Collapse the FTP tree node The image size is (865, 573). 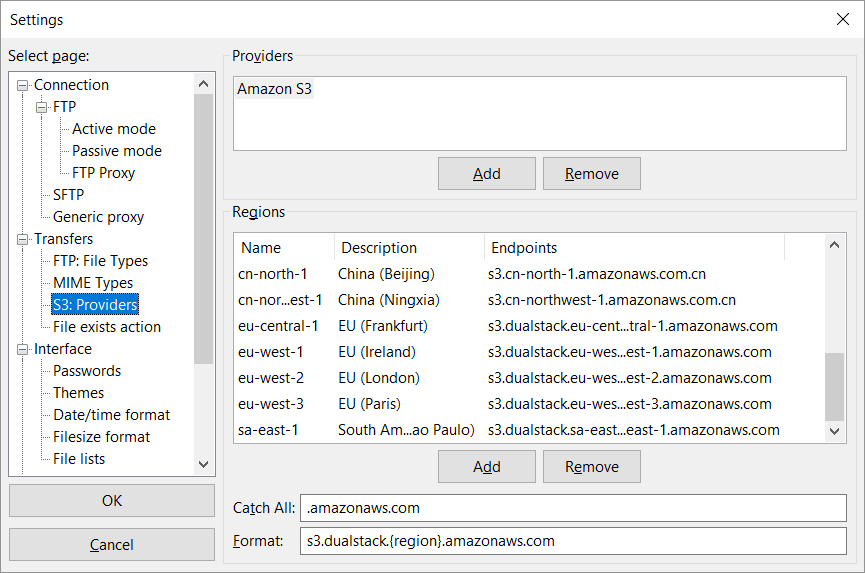(42, 107)
